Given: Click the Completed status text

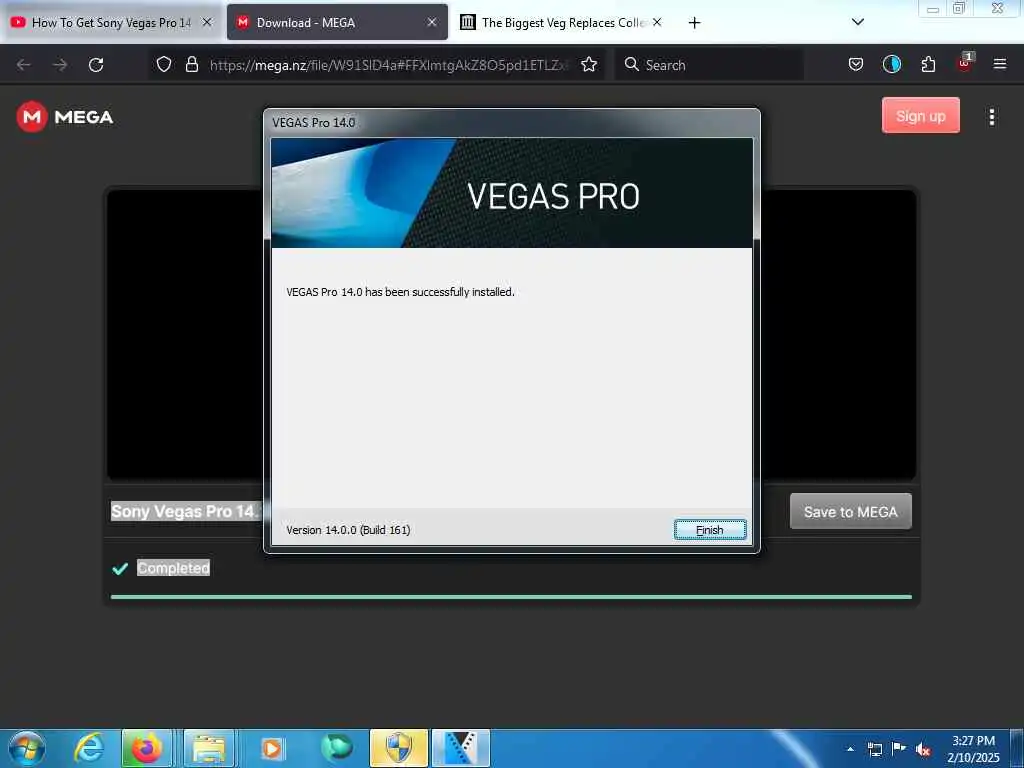Looking at the screenshot, I should tap(173, 568).
